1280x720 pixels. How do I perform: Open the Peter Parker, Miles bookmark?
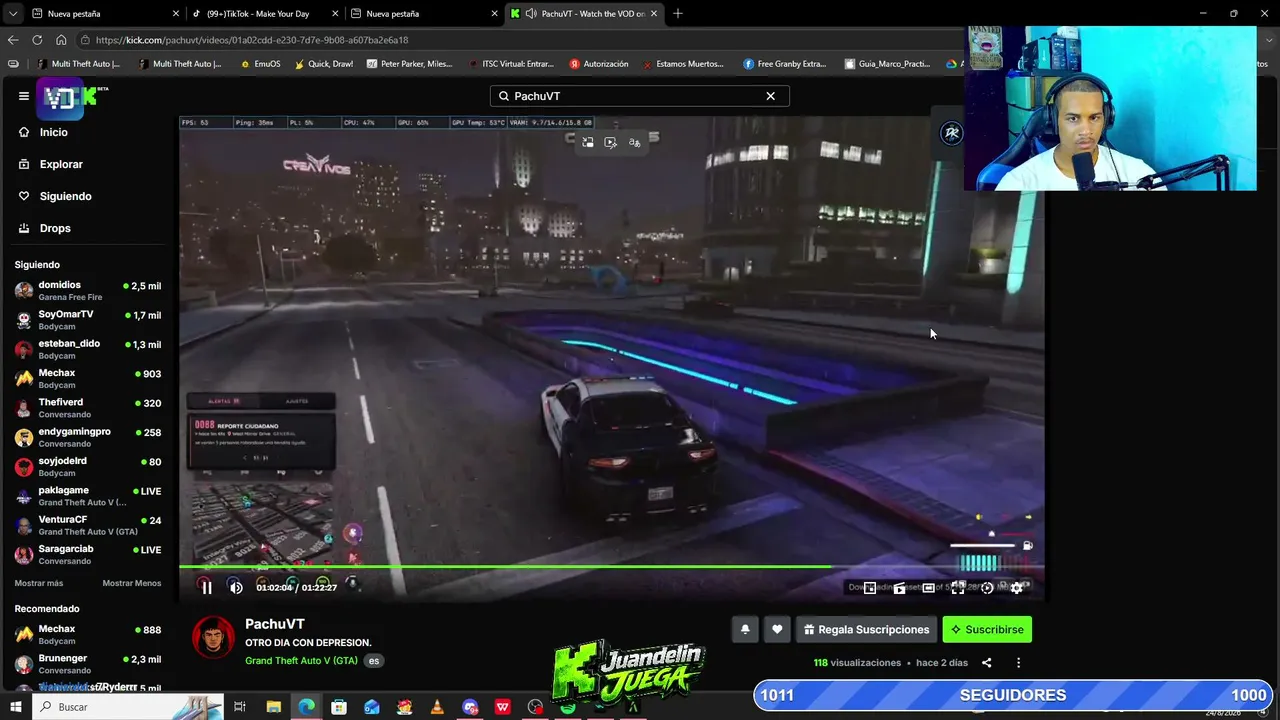[409, 64]
